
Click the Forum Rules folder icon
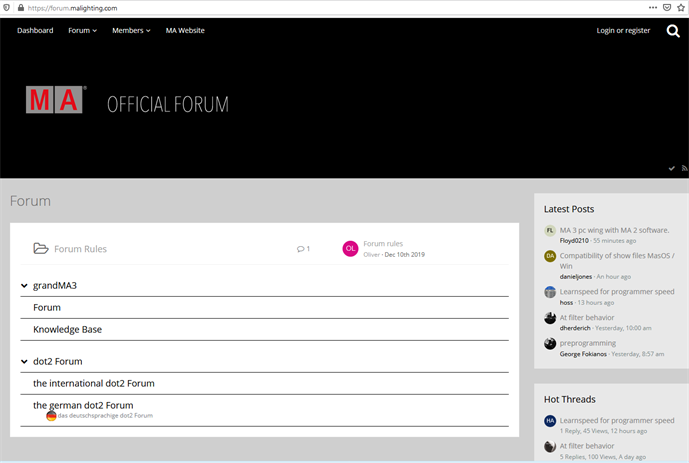click(41, 249)
